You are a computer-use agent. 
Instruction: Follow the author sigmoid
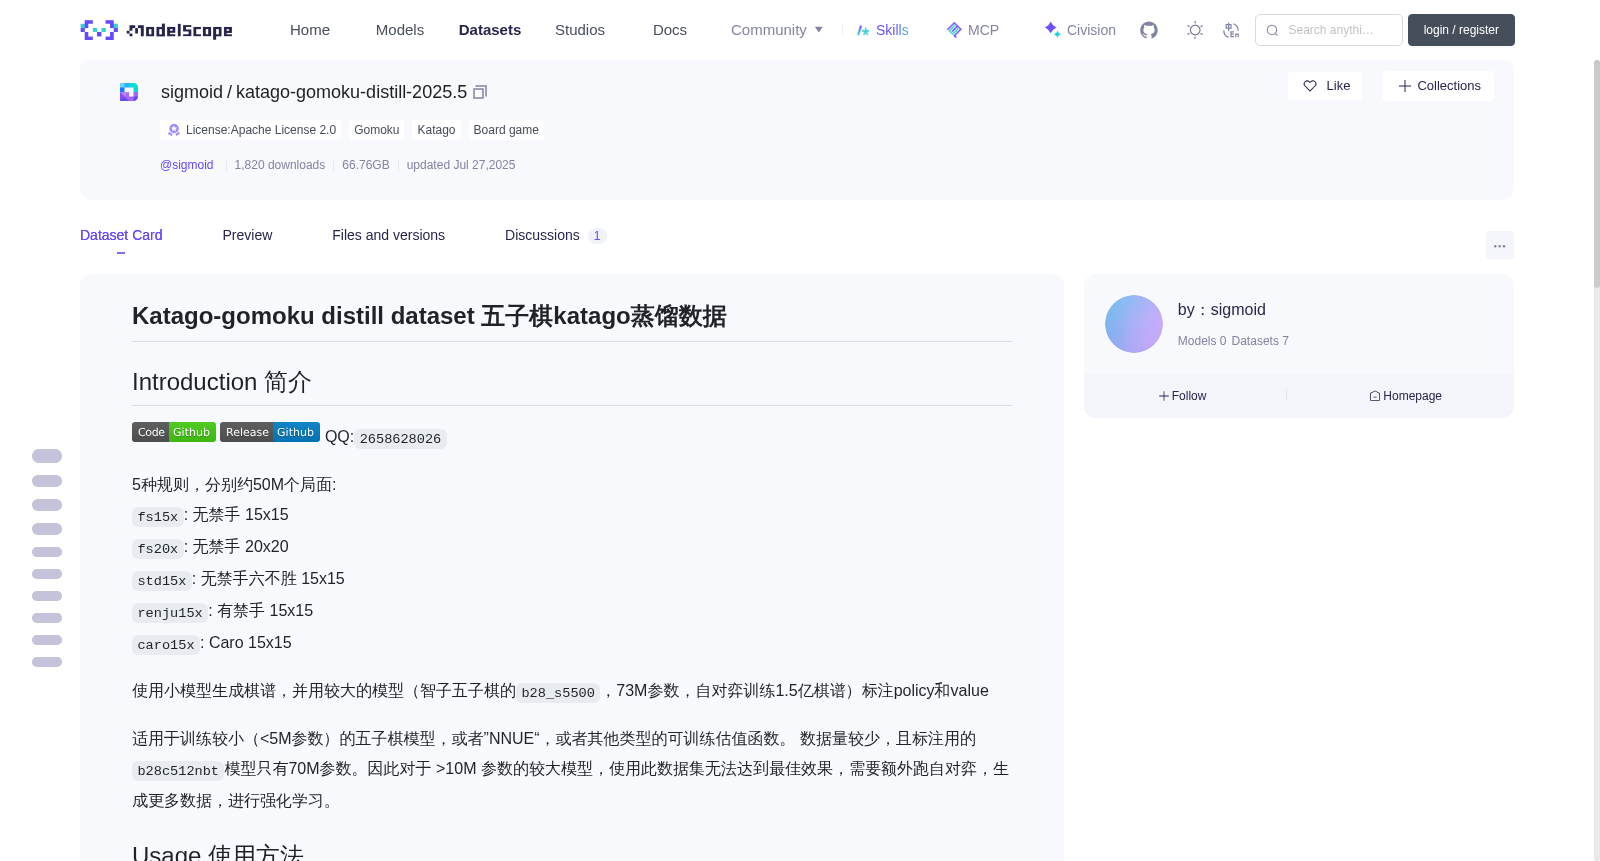[x=1183, y=396]
